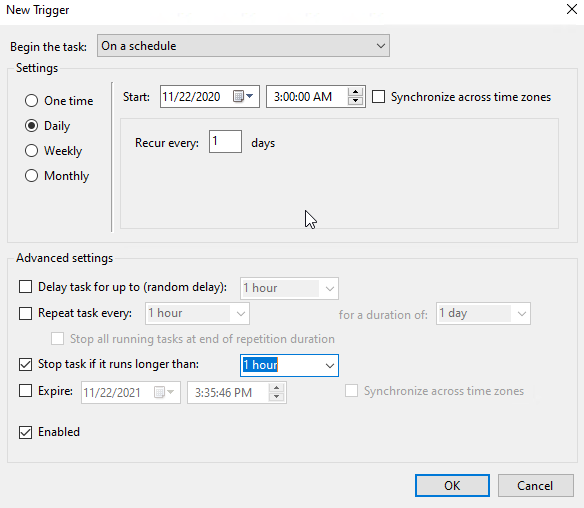
Task: Select the Monthly schedule option
Action: (31, 175)
